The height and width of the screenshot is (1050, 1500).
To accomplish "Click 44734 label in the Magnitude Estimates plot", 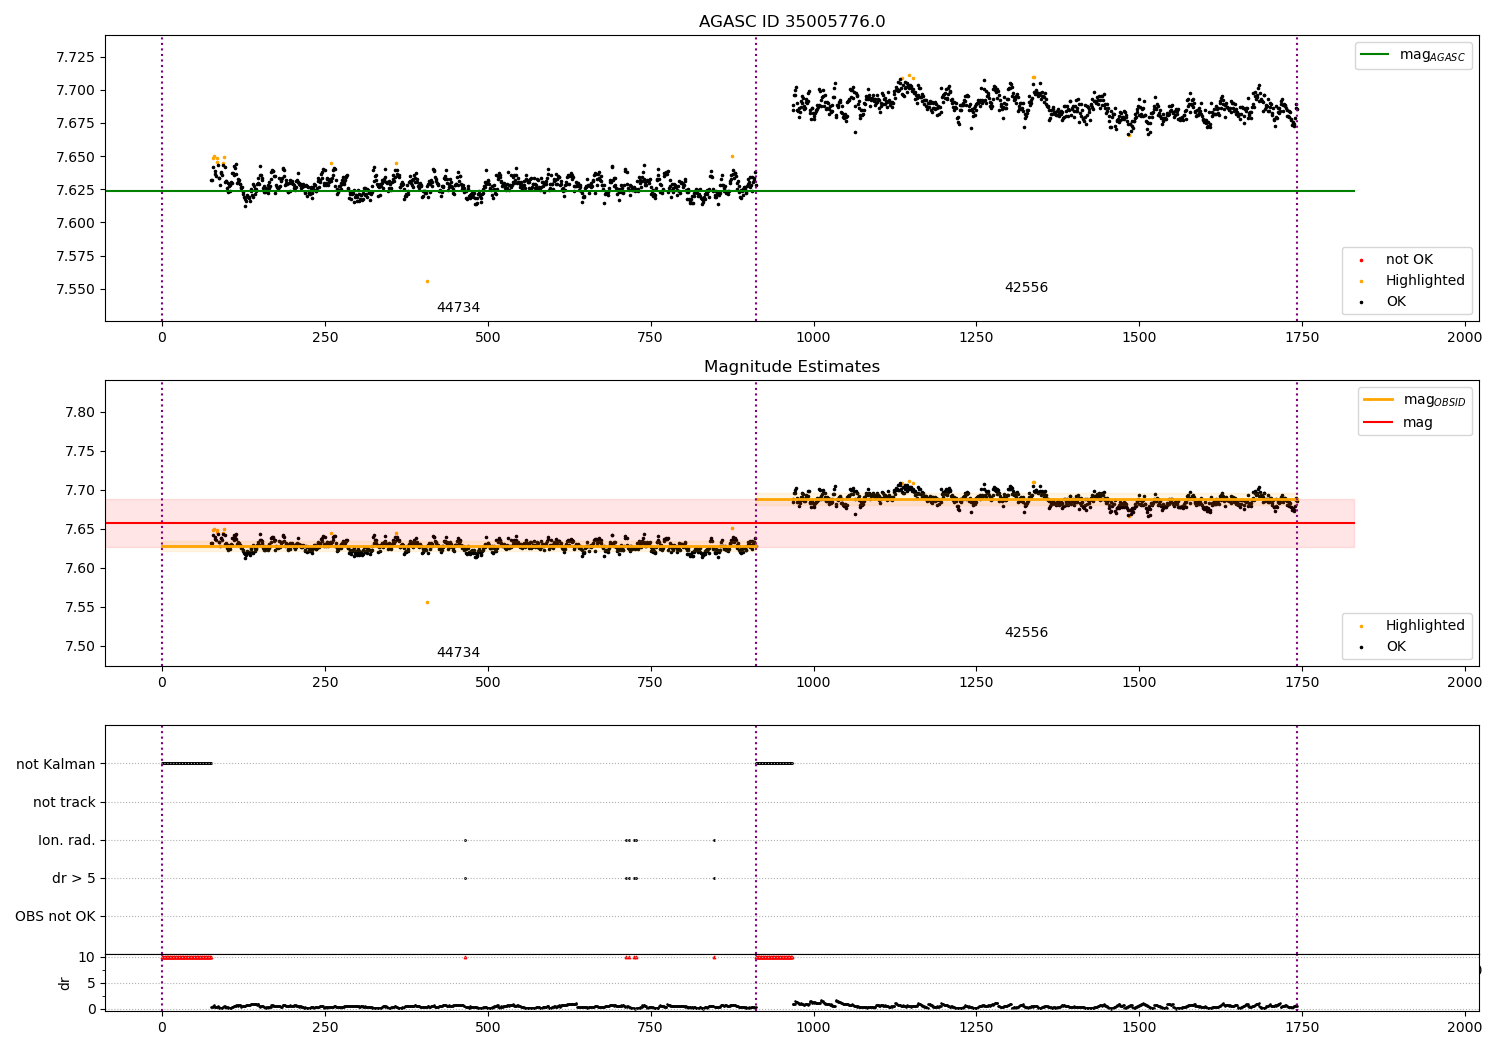I will (x=458, y=653).
